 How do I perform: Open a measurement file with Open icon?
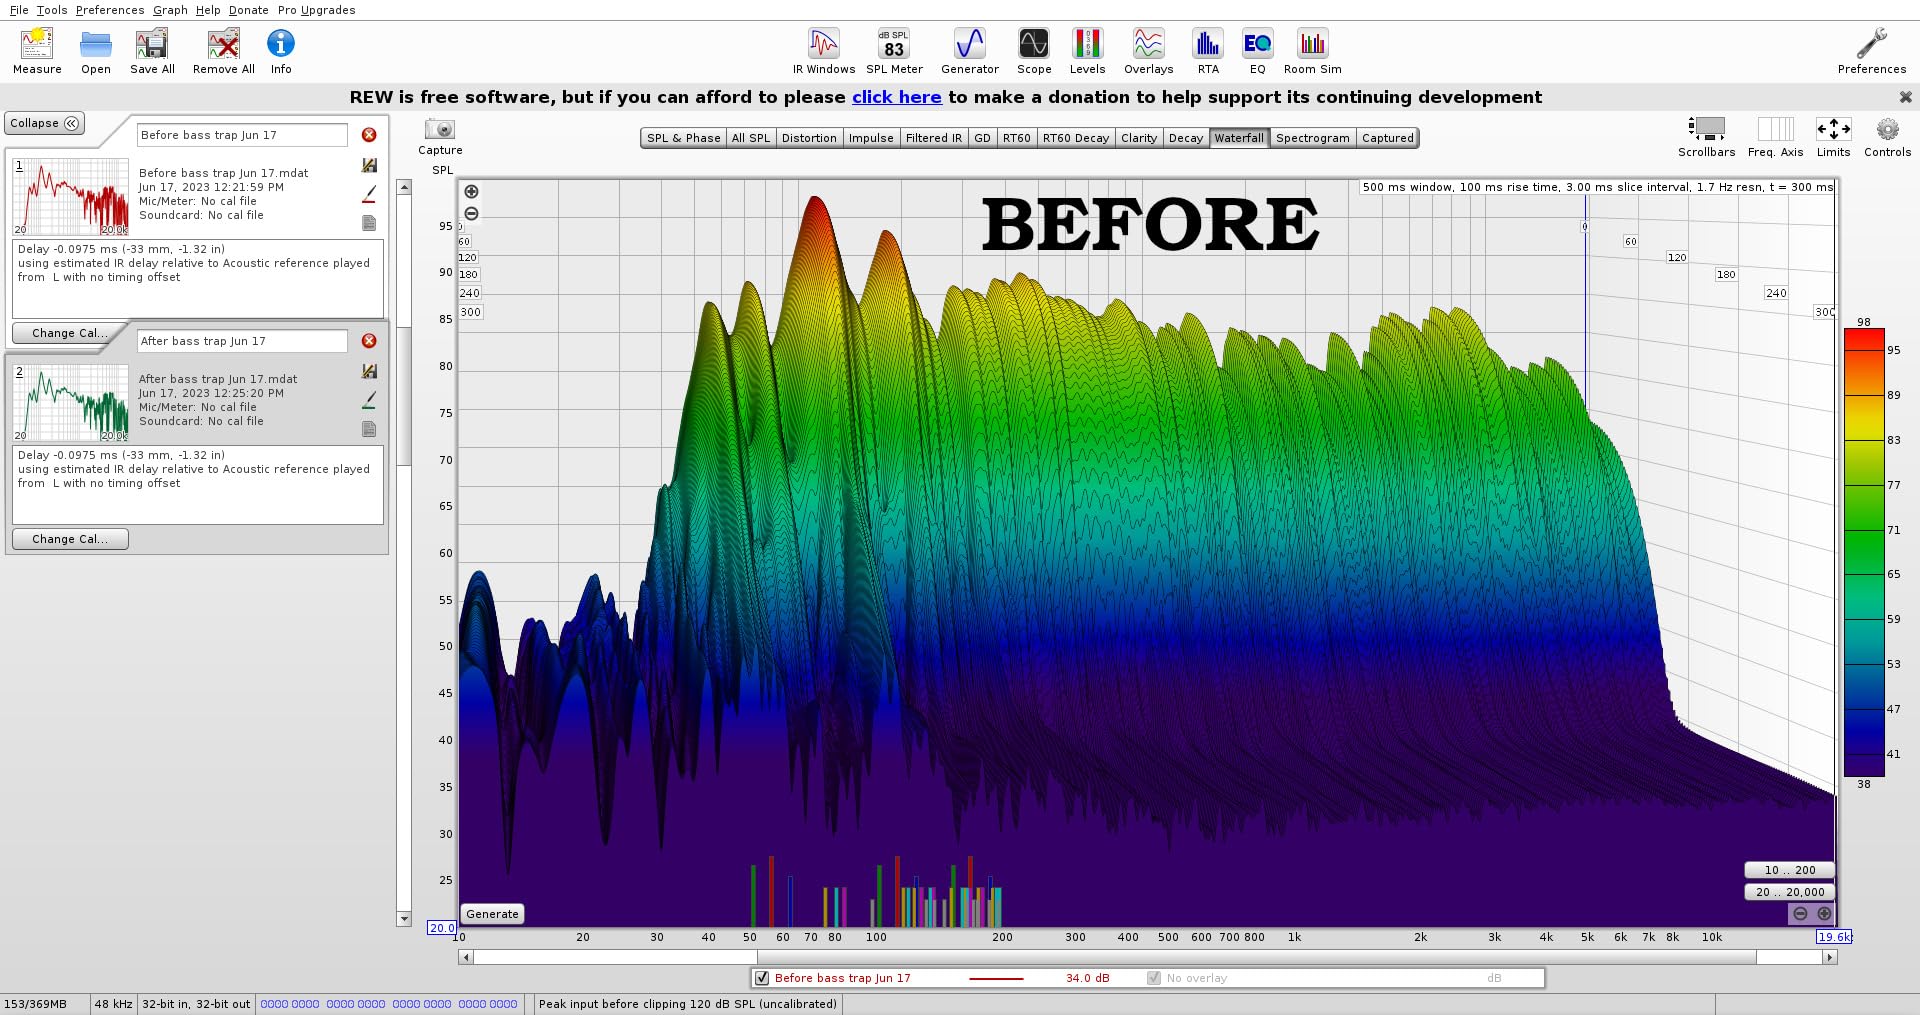tap(96, 51)
